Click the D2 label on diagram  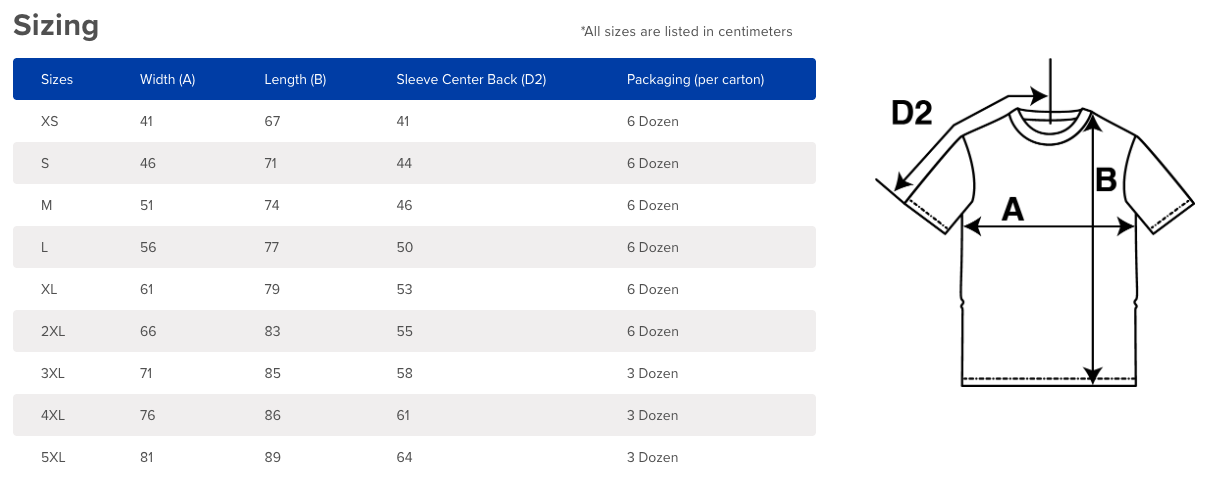pos(911,113)
